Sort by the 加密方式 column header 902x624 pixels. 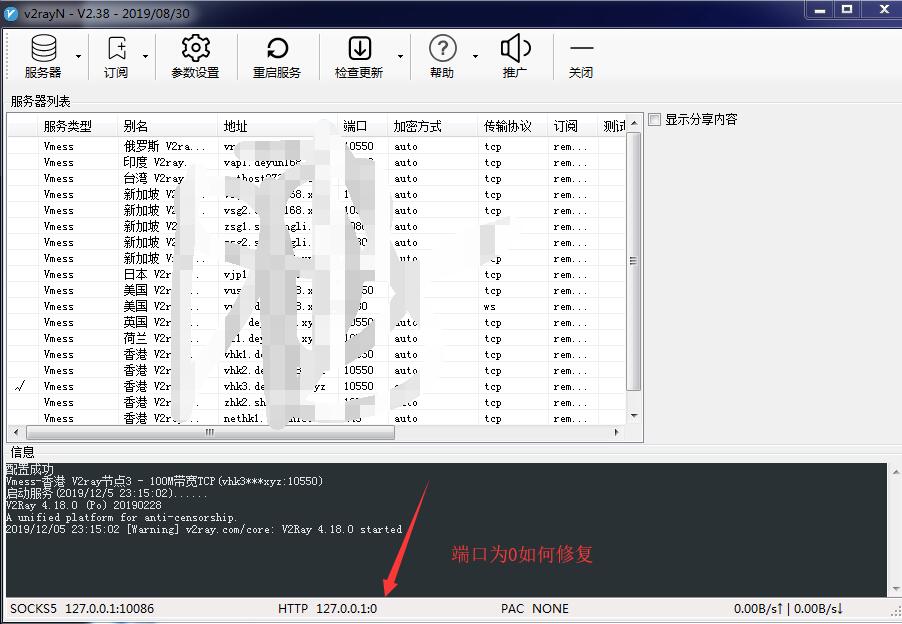(433, 126)
